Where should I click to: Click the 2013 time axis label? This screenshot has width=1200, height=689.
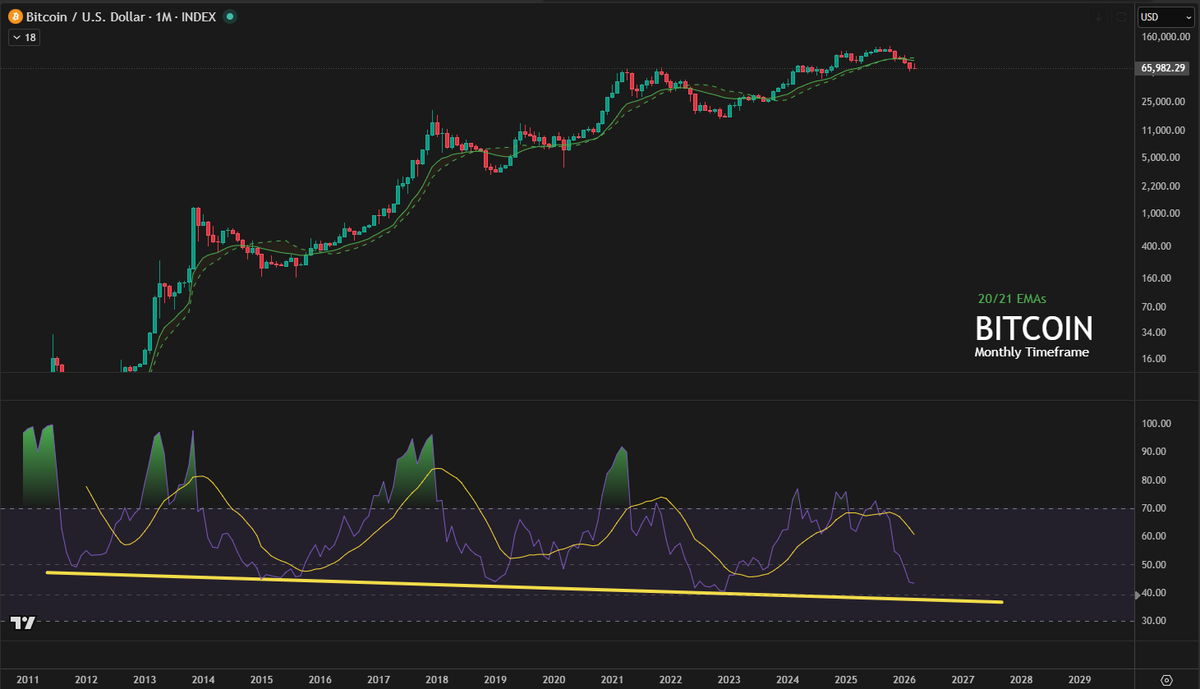coord(144,678)
